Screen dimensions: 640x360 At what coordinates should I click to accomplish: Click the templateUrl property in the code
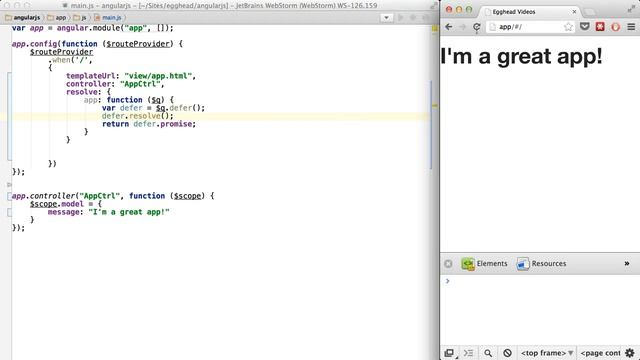(91, 76)
